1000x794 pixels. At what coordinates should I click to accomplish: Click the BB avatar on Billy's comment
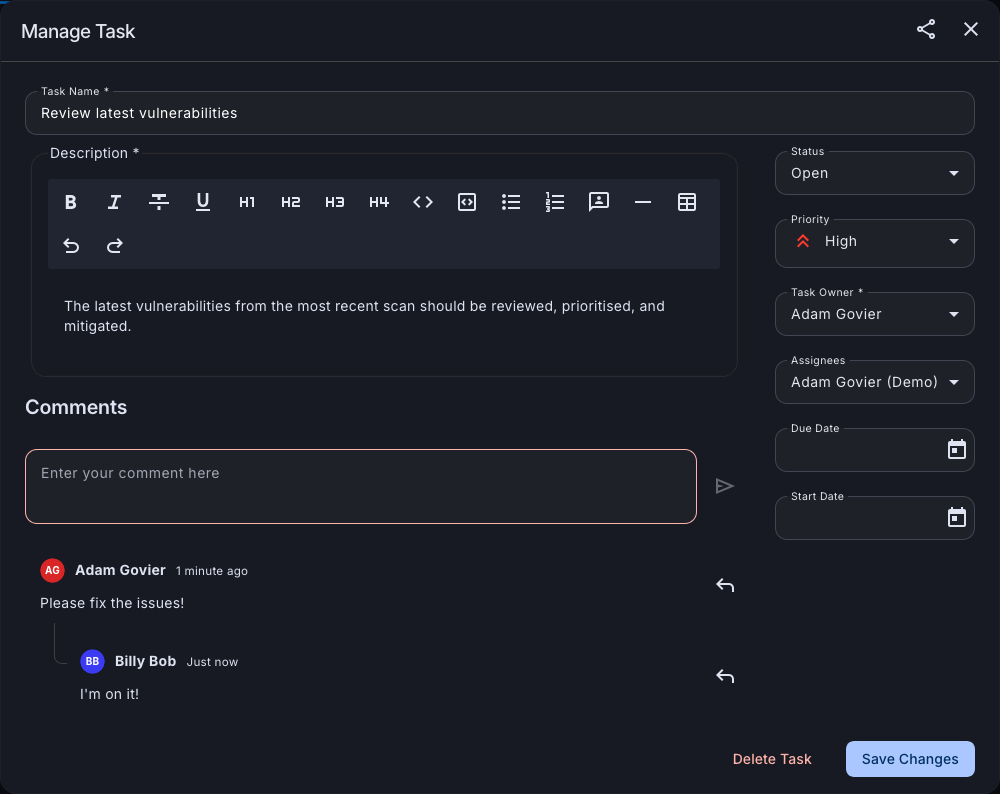(92, 661)
